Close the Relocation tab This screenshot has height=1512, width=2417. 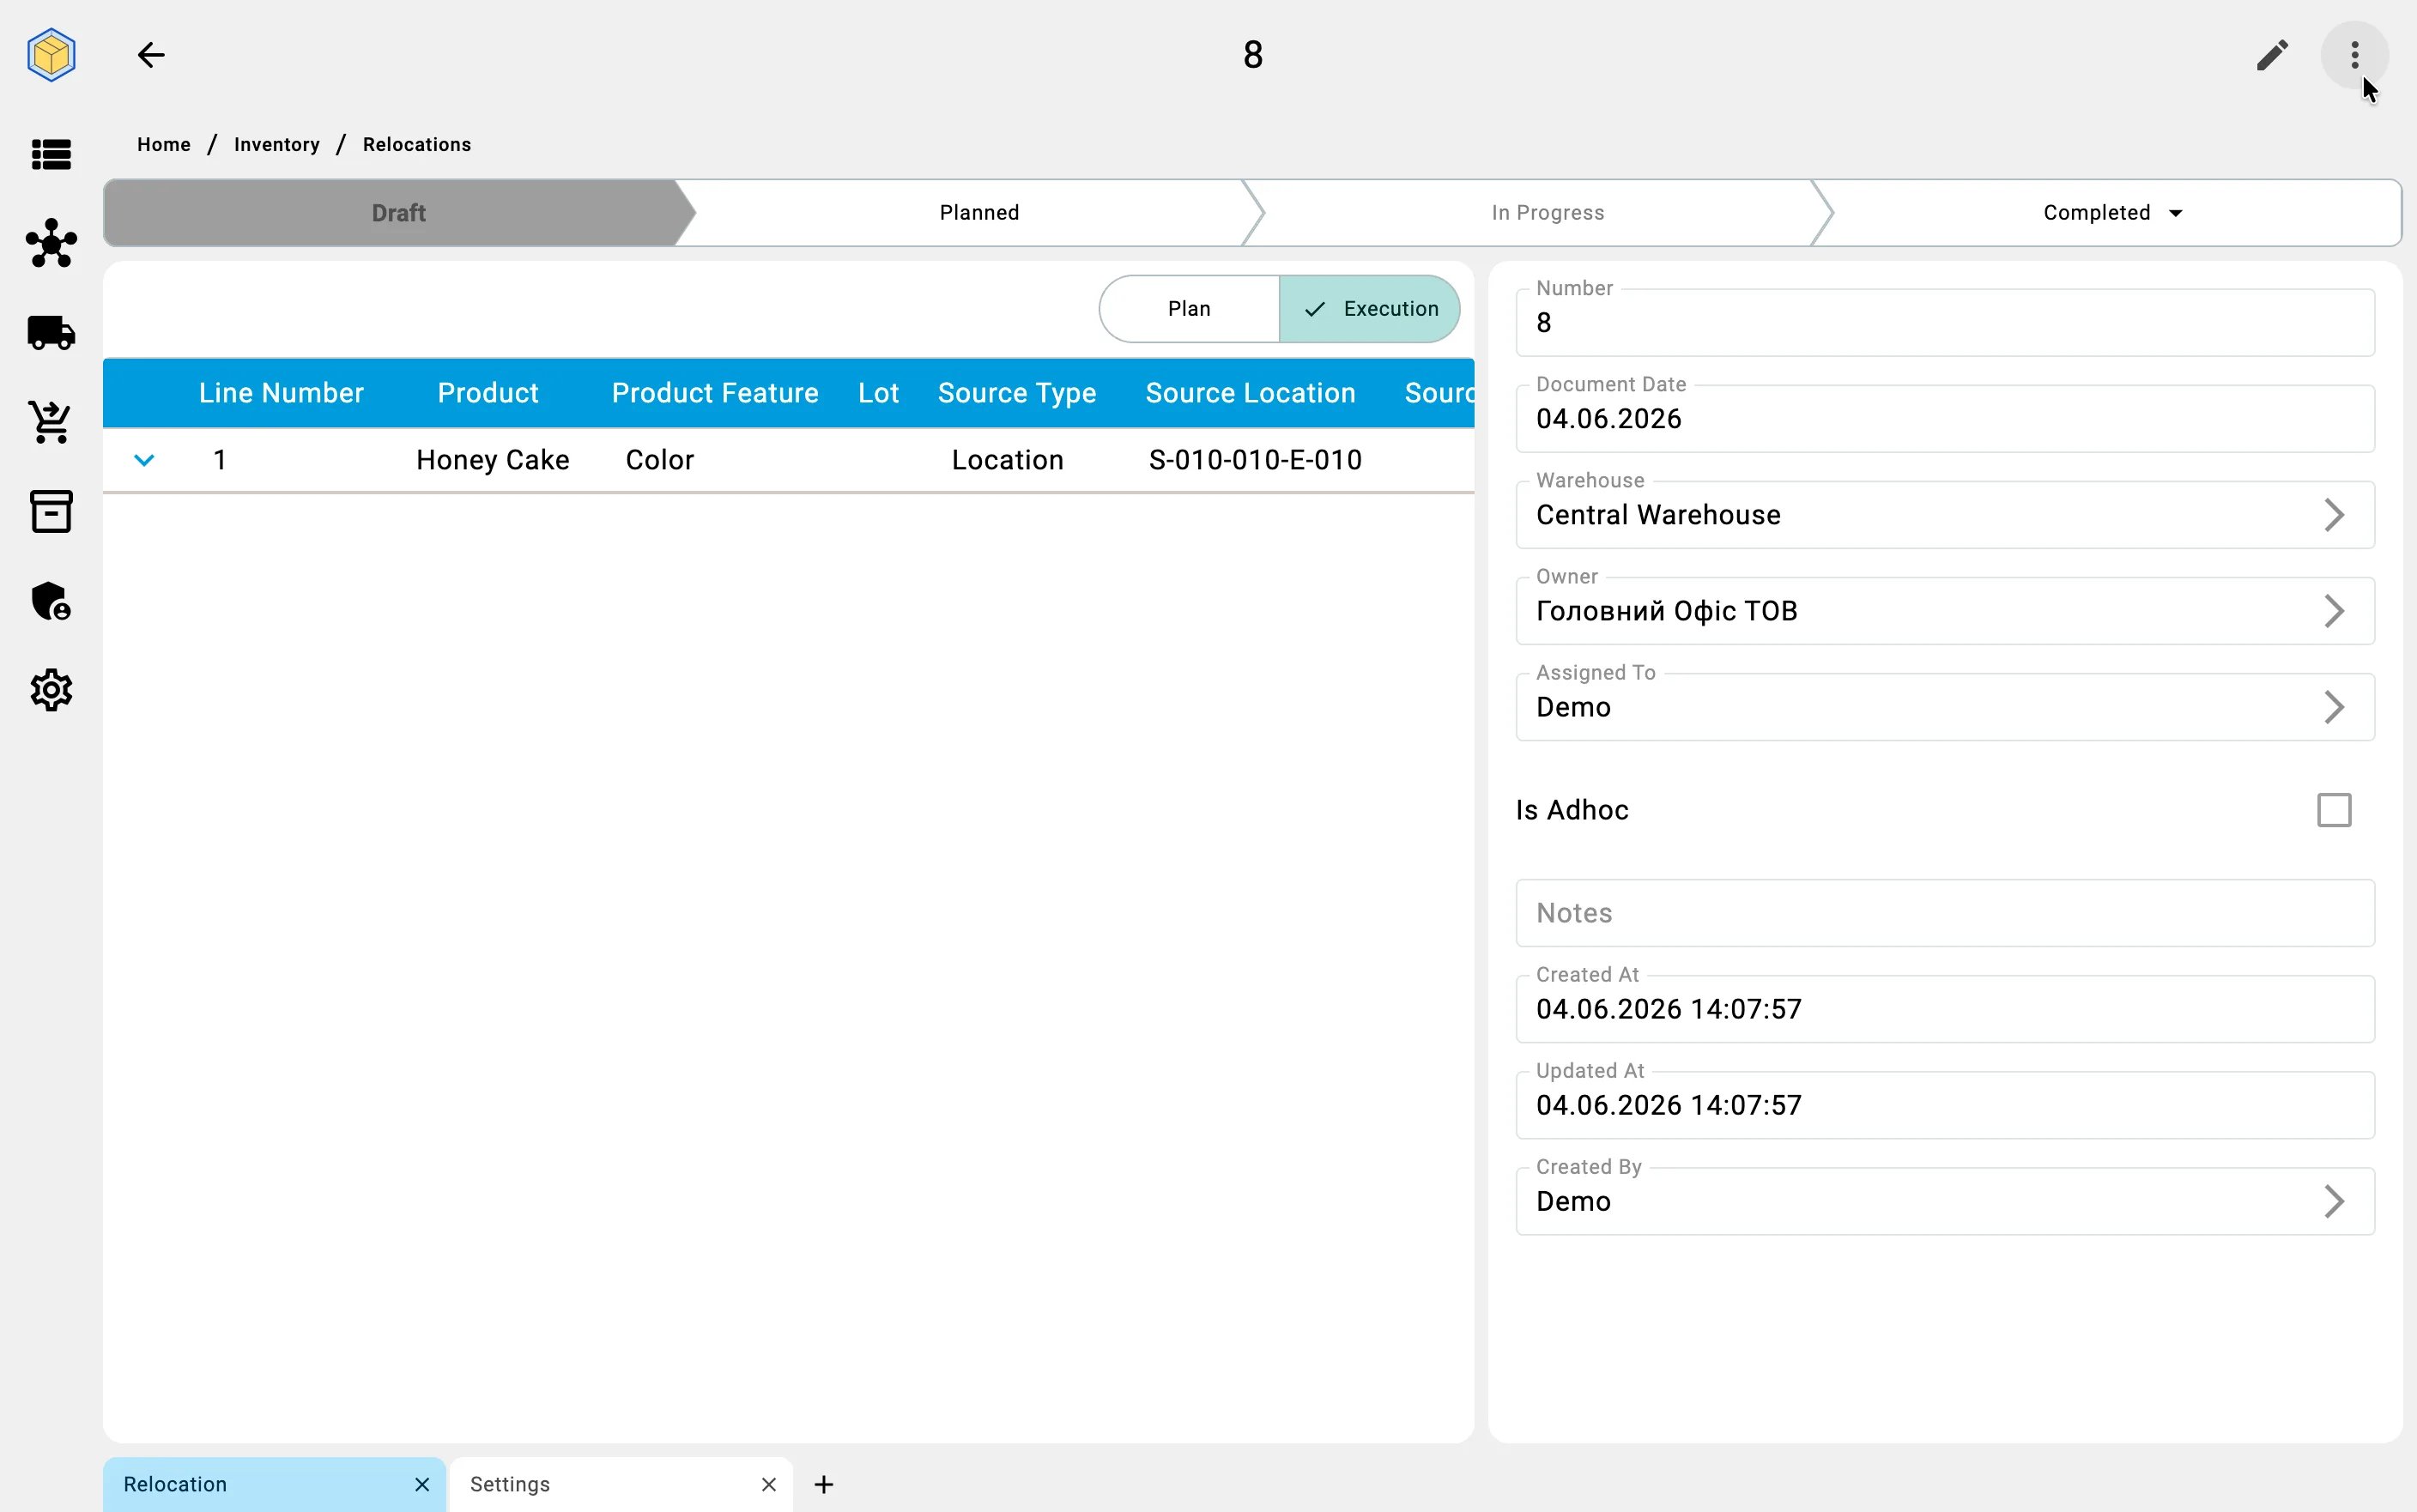tap(422, 1484)
